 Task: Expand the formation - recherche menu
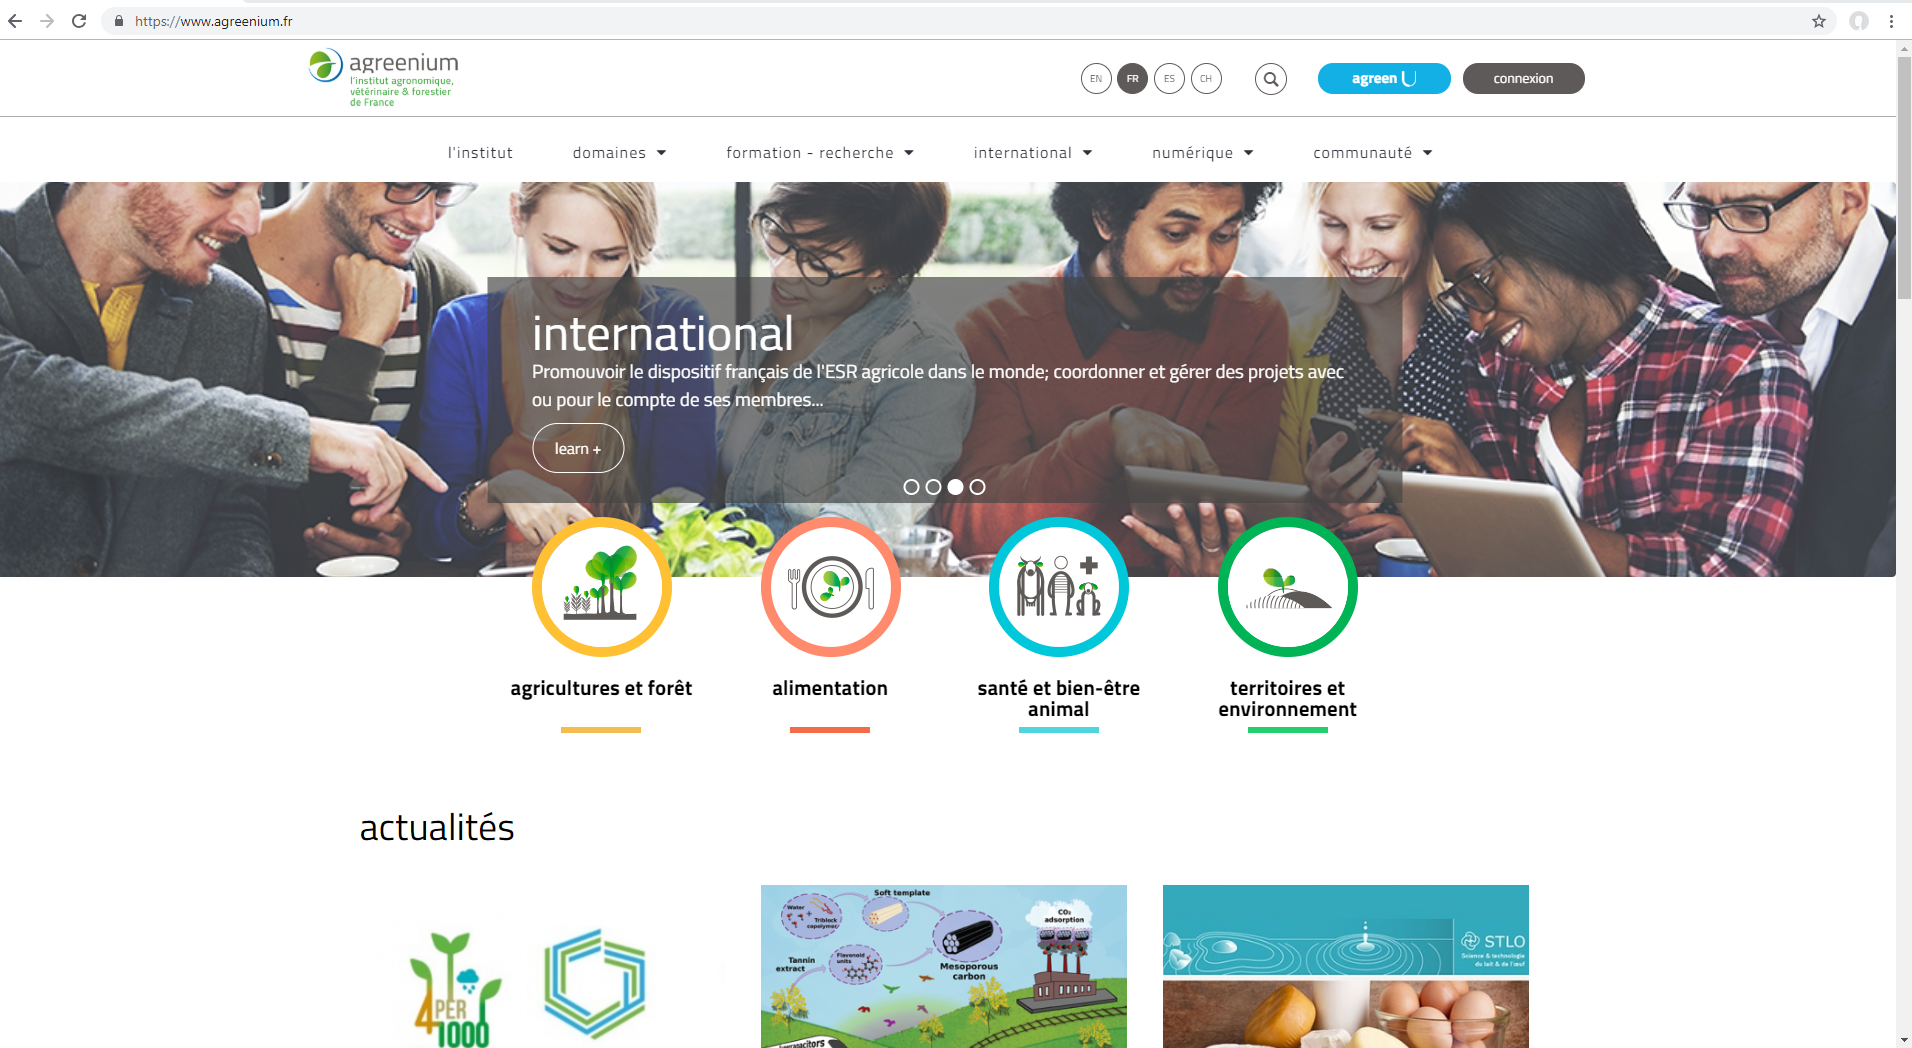[820, 153]
